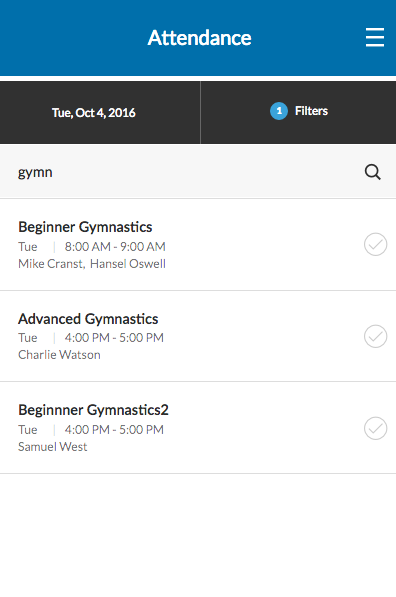
Task: Open the Beginnner Gymnastics2 class
Action: (x=198, y=428)
